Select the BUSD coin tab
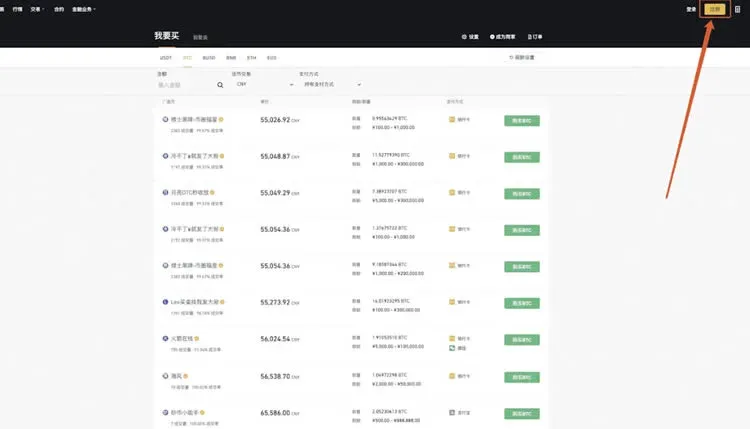The image size is (750, 429). coord(209,58)
